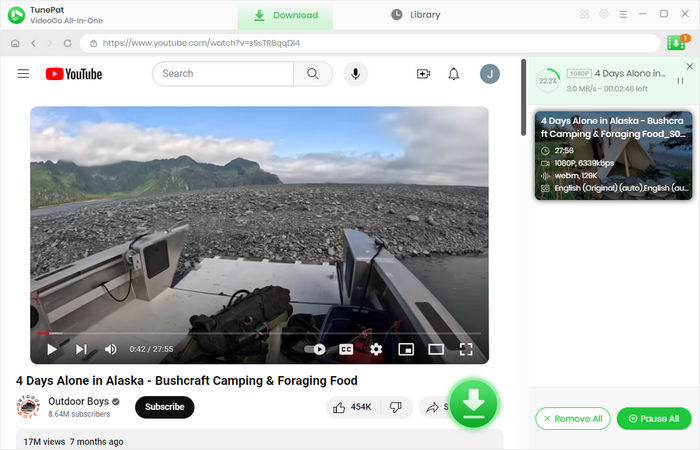Go back to the previous page
700x450 pixels.
coord(33,43)
